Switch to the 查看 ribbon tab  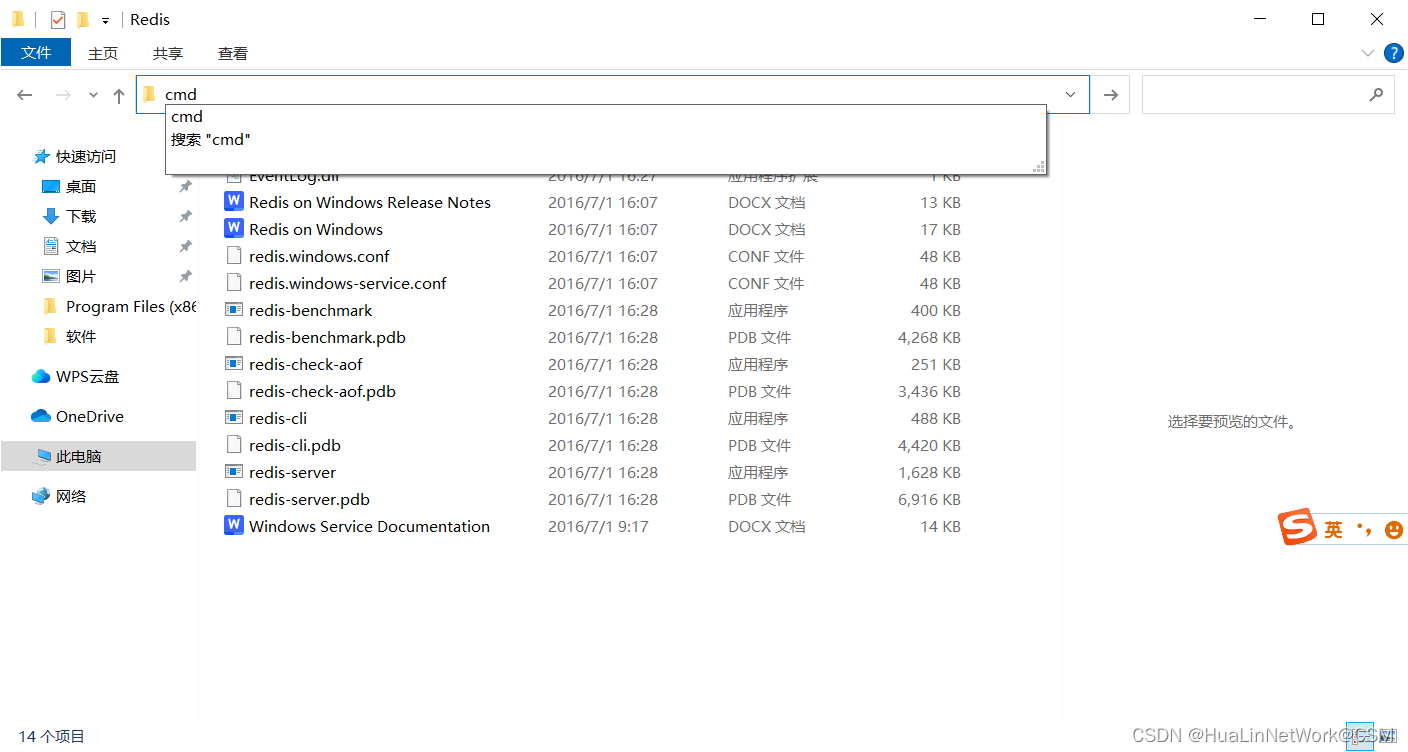coord(233,54)
